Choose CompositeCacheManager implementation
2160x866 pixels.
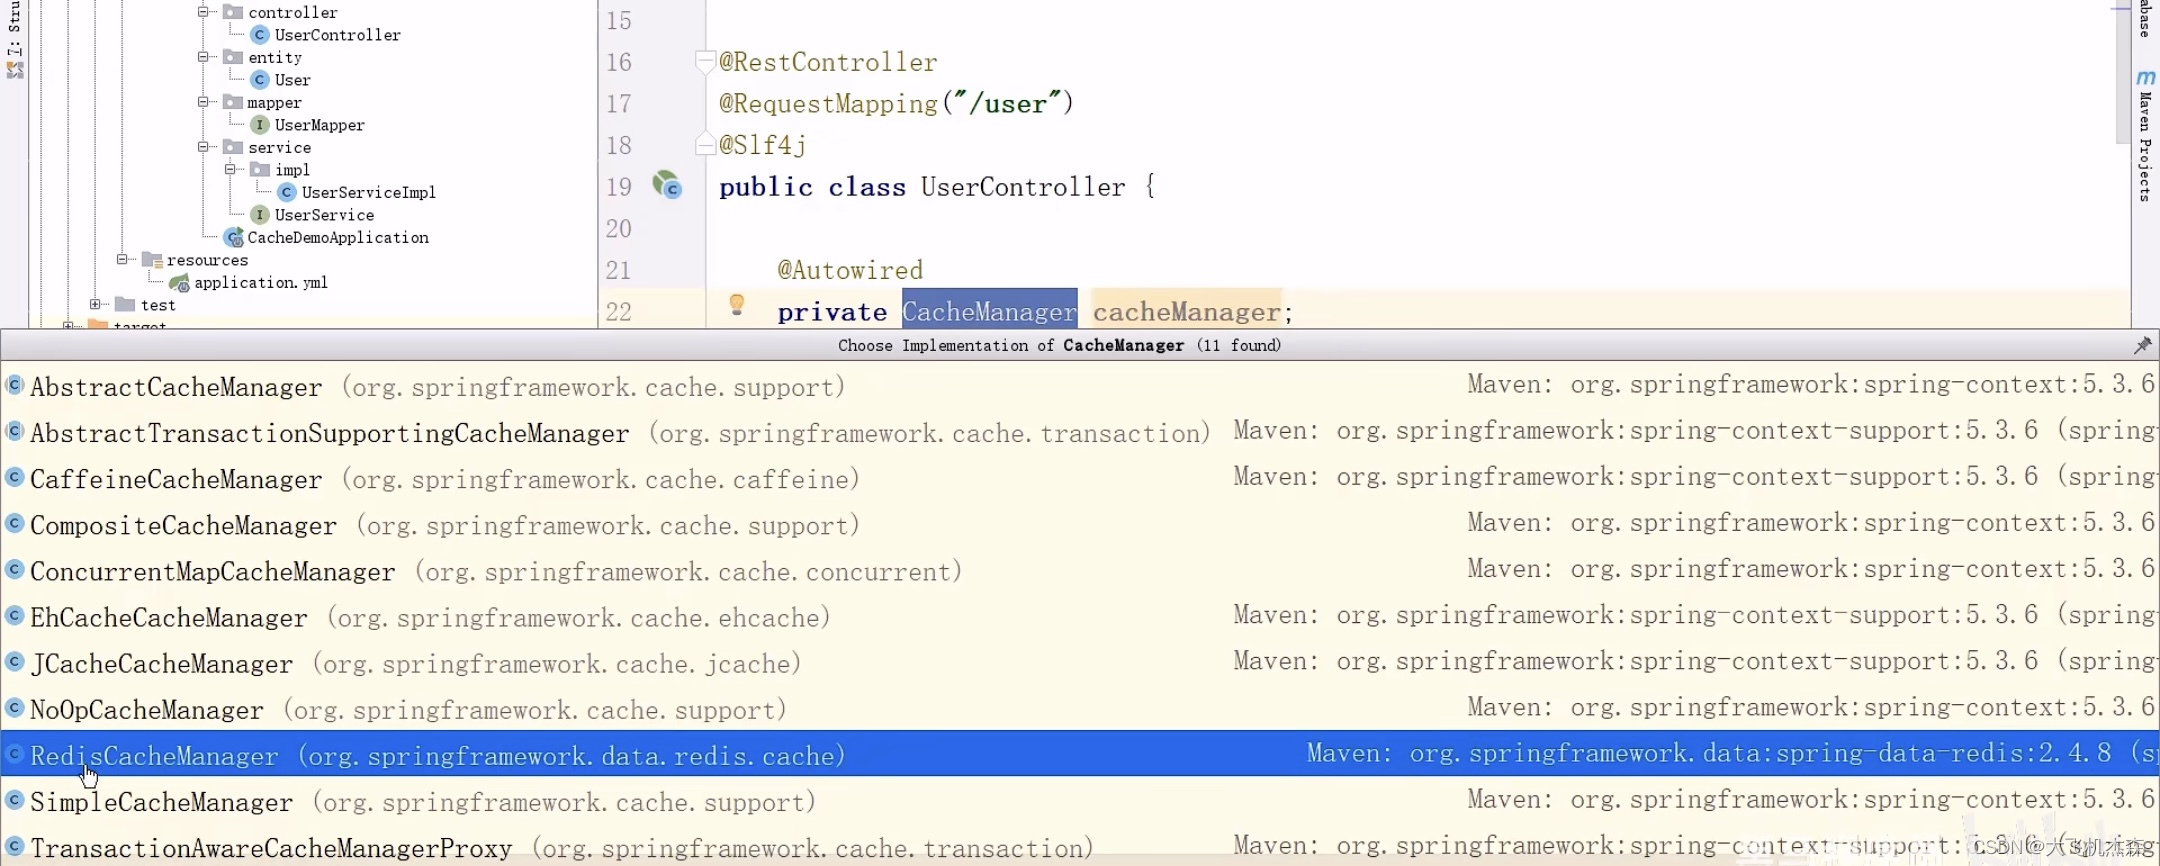[1080, 525]
